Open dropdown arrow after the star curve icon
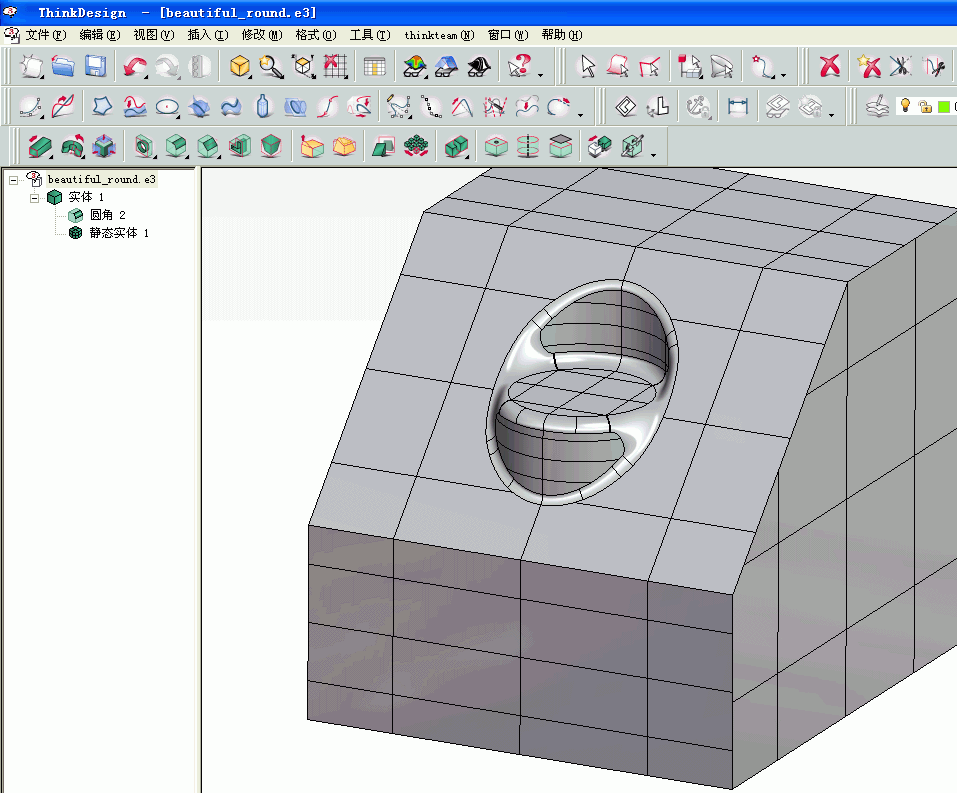The image size is (957, 793). pyautogui.click(x=784, y=75)
